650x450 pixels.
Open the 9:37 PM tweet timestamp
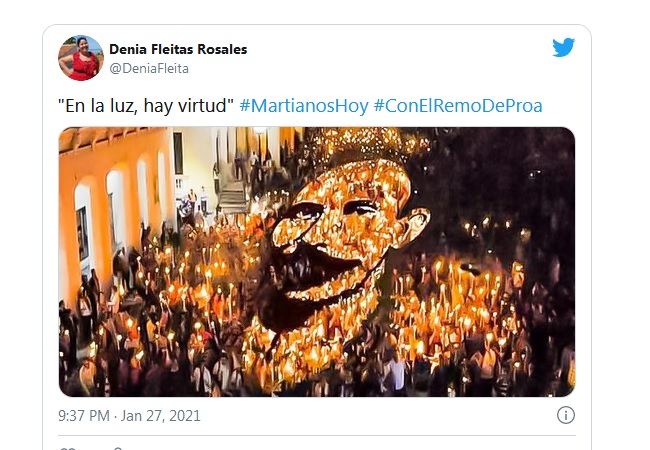84,416
